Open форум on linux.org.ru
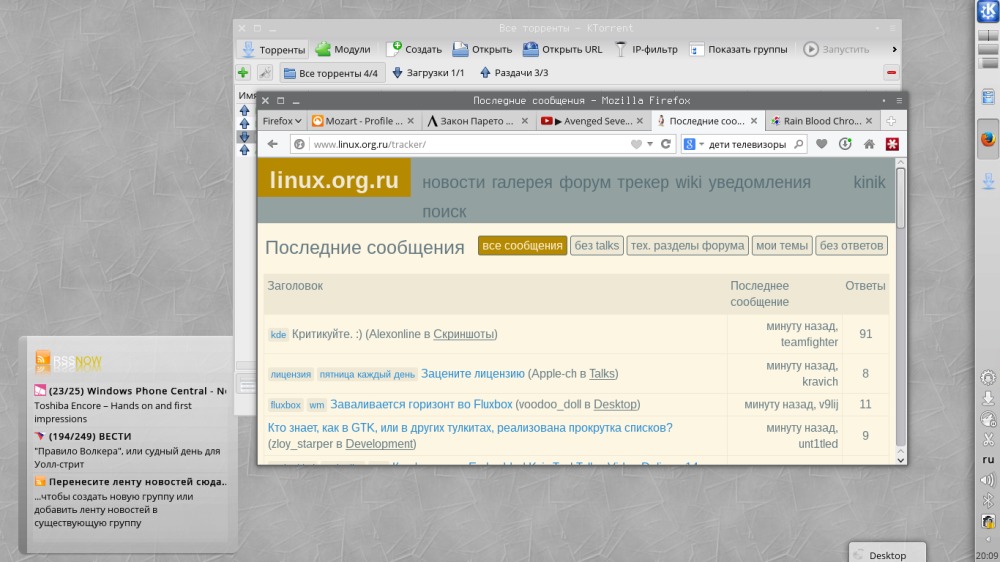This screenshot has height=562, width=1000. [585, 182]
